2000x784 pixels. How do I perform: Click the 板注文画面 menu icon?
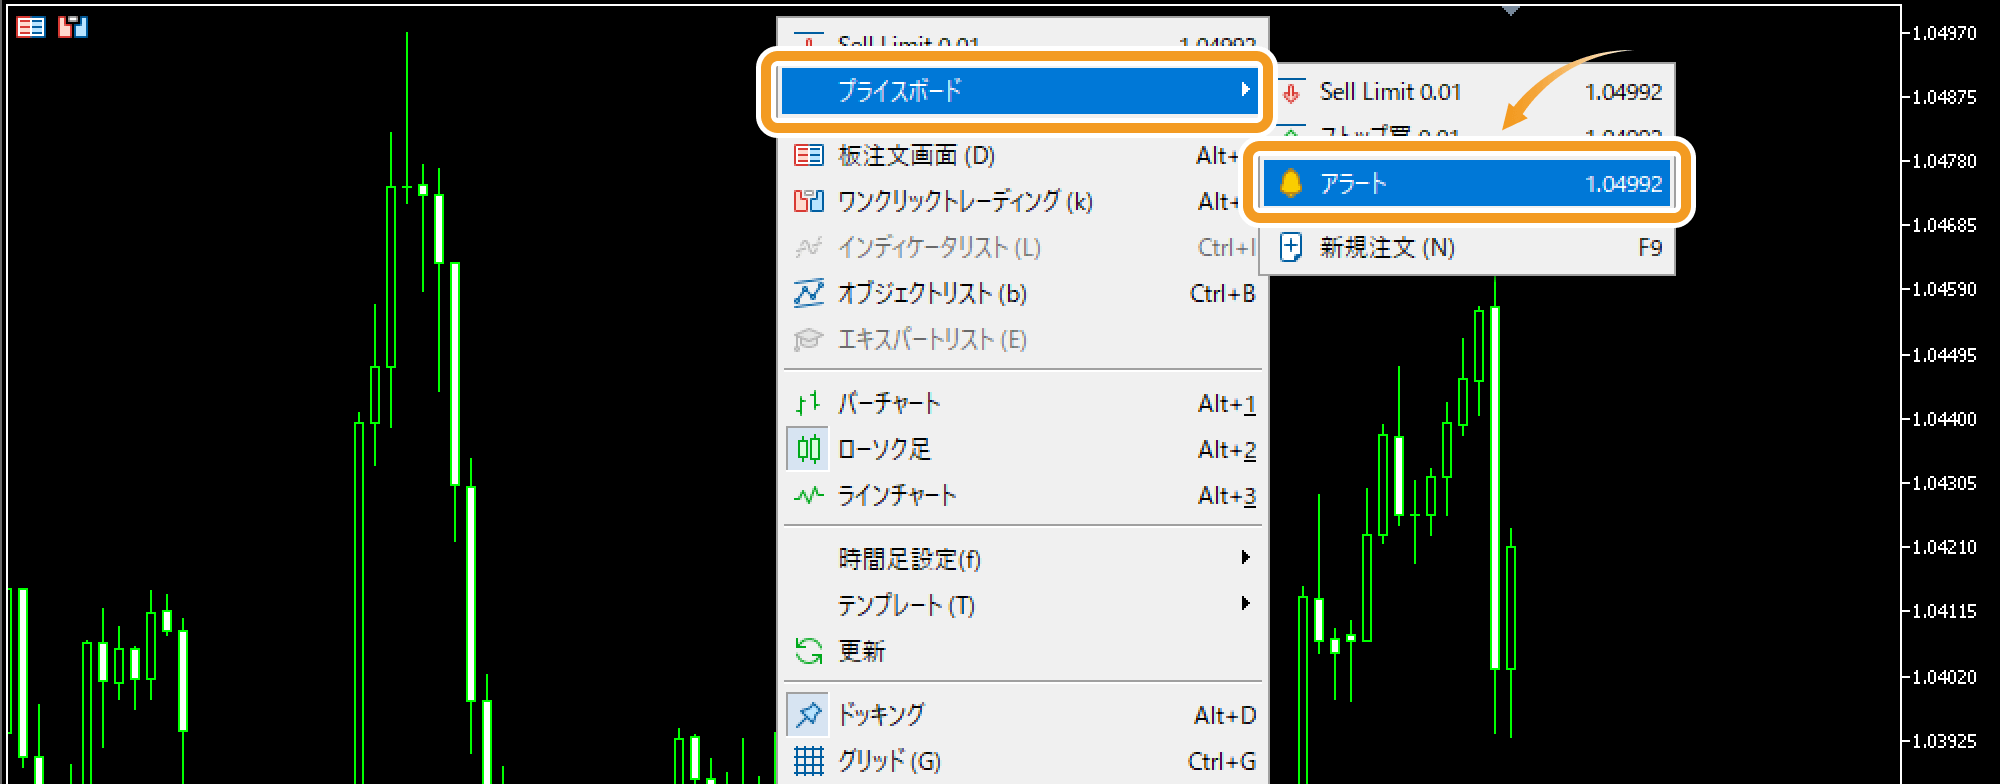808,155
